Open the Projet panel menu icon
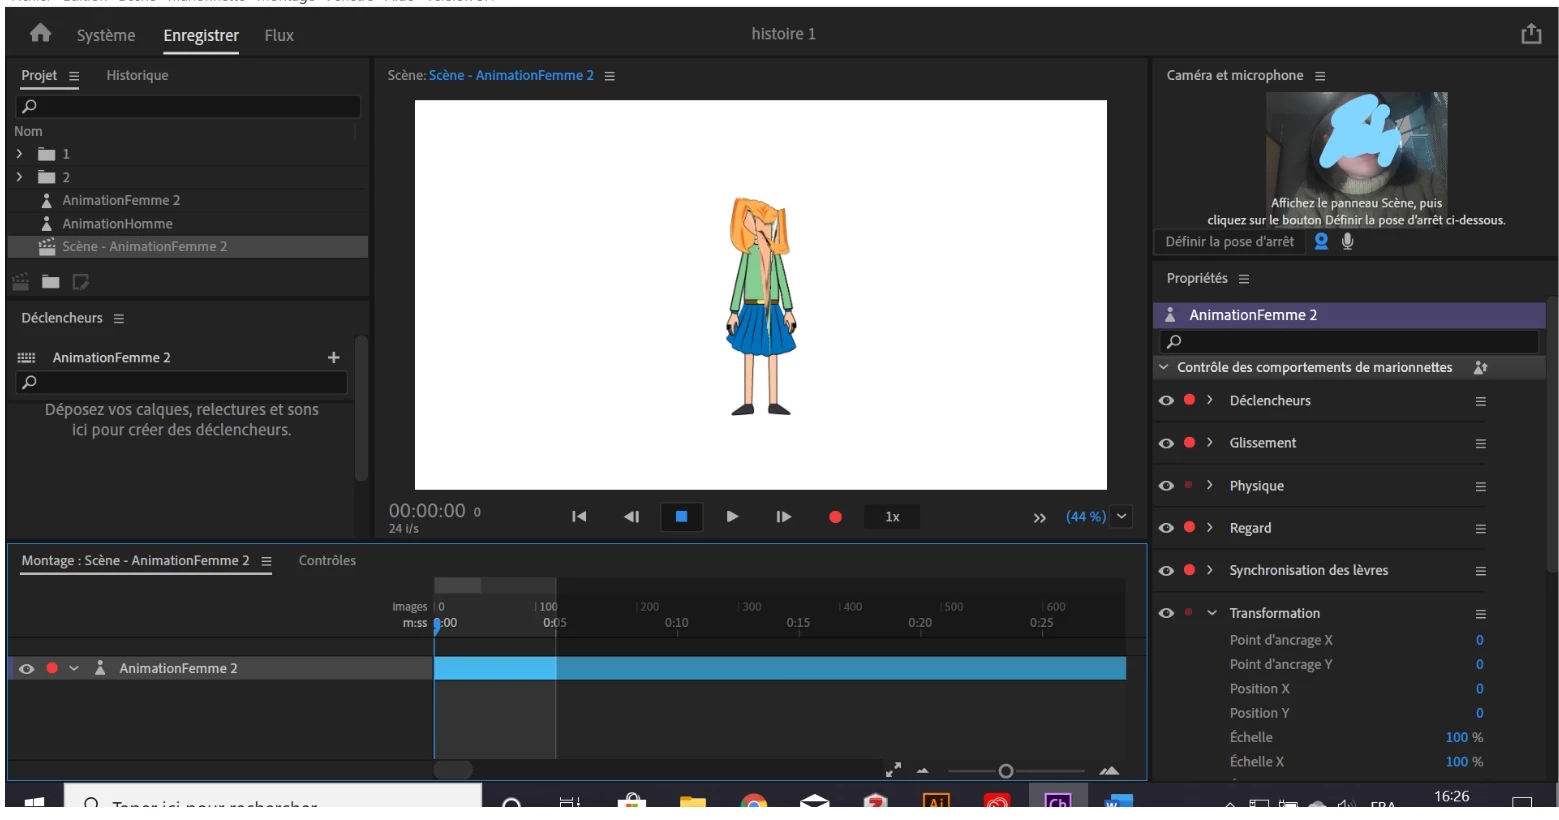The height and width of the screenshot is (820, 1559). pos(74,76)
